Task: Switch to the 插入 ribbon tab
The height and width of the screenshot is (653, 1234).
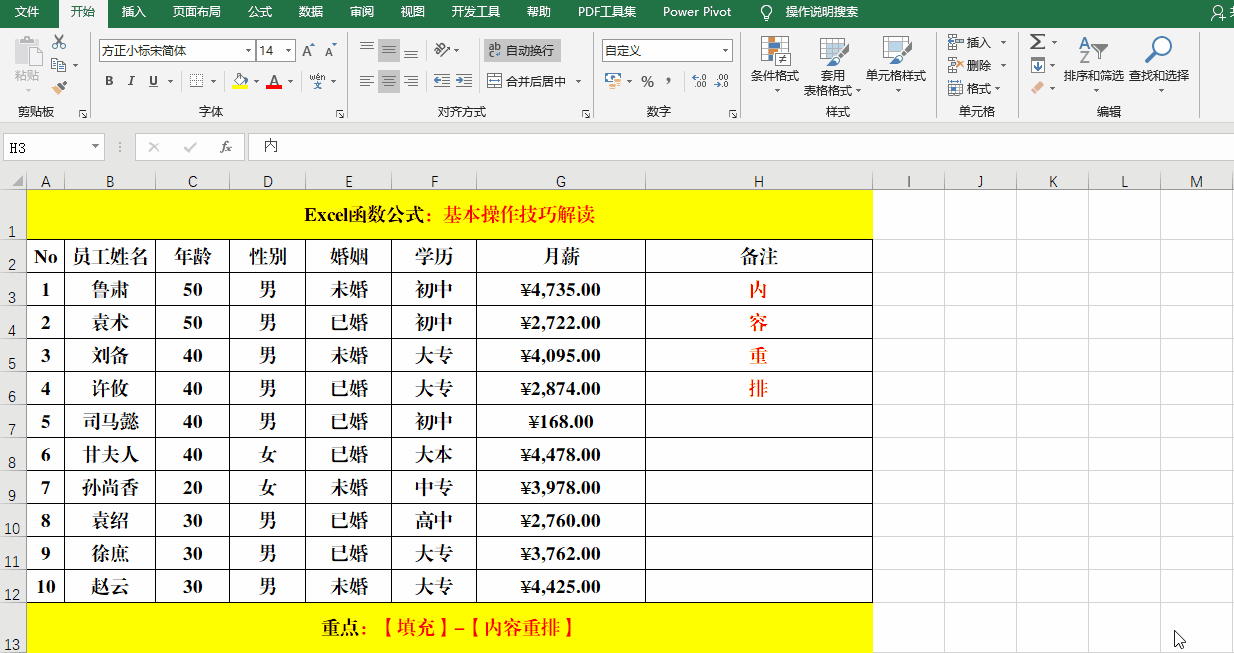Action: (x=133, y=12)
